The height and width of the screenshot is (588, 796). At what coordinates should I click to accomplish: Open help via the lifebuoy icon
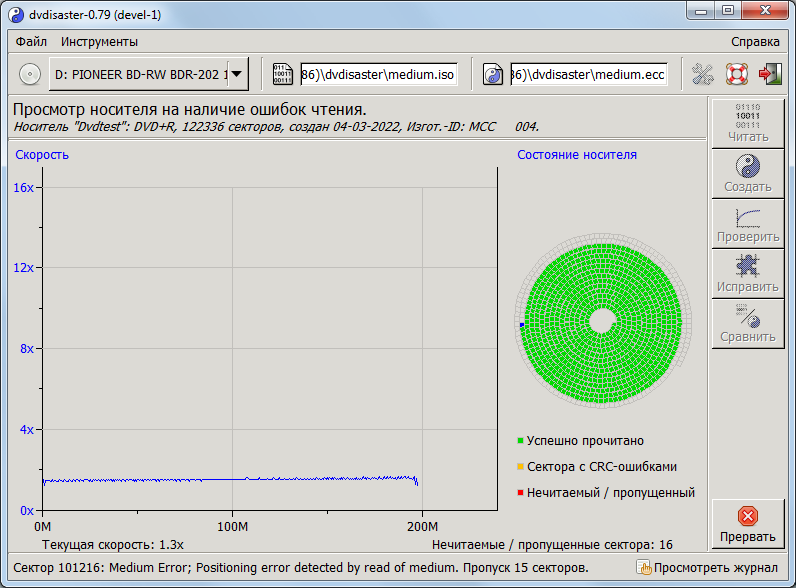click(x=737, y=74)
